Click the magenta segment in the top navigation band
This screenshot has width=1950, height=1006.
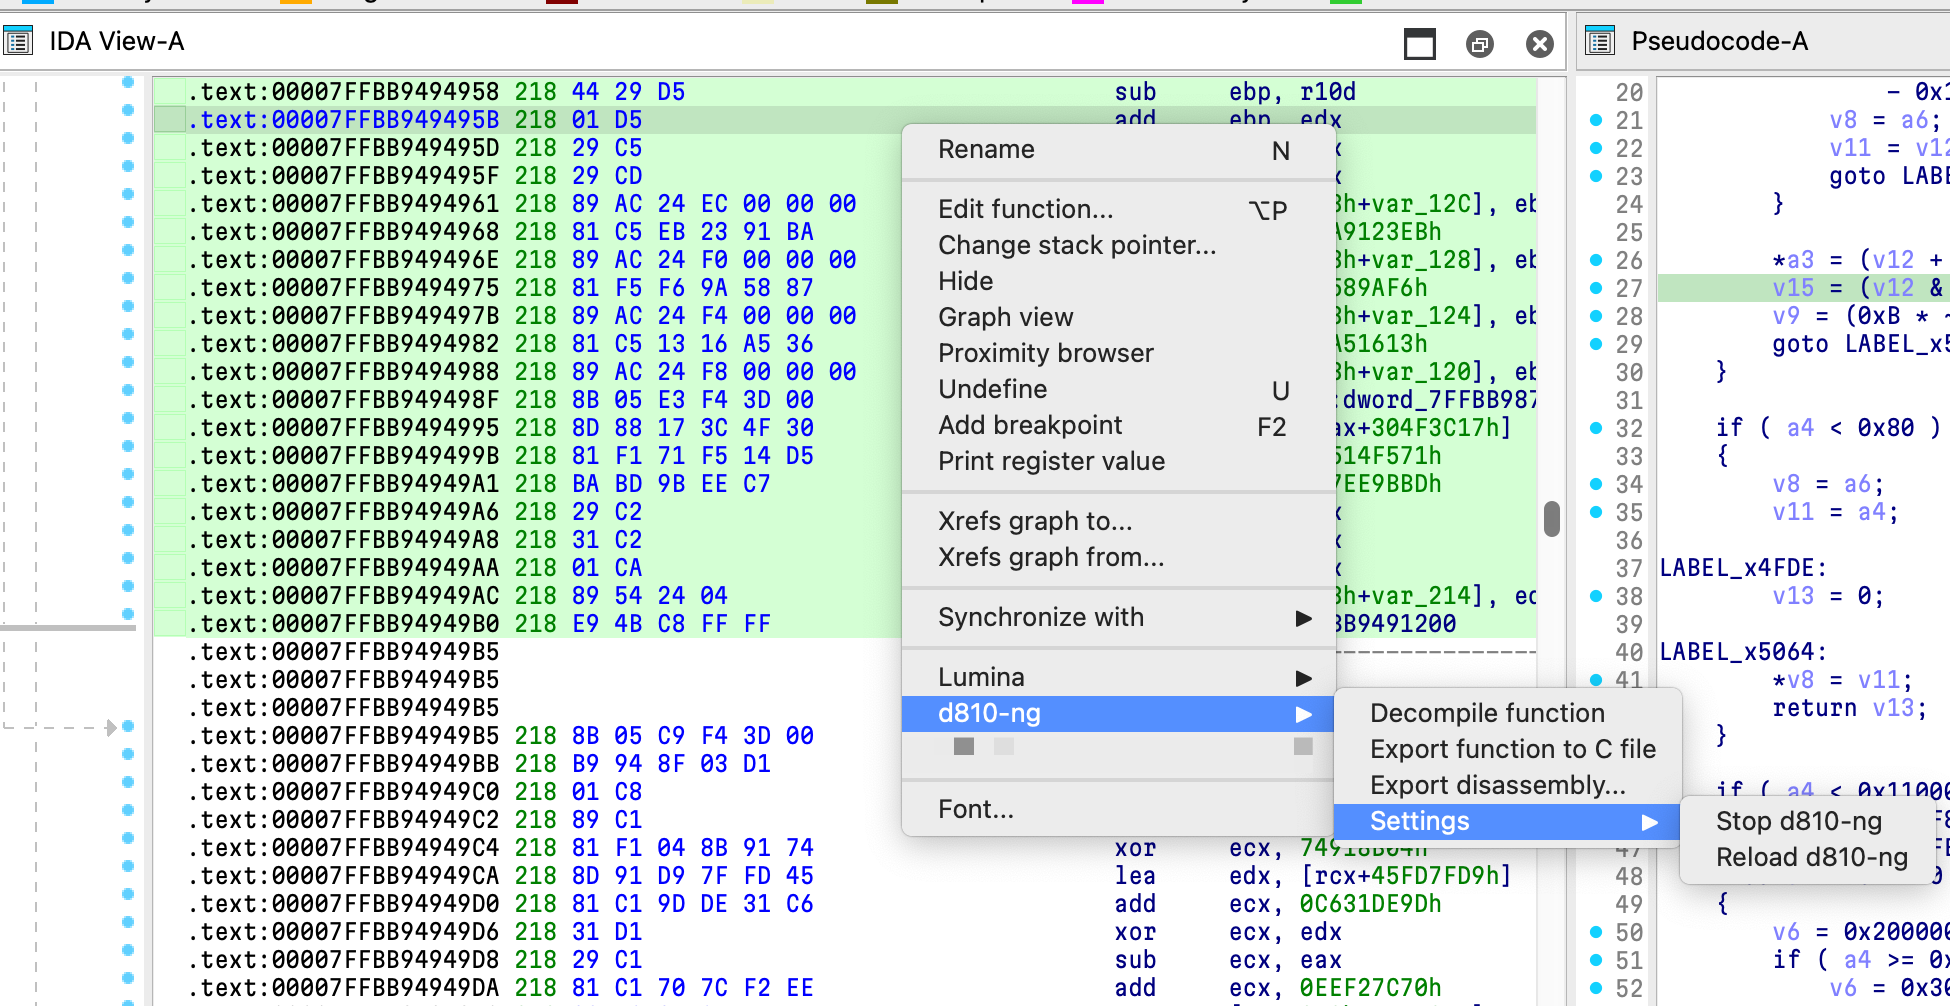click(1089, 5)
